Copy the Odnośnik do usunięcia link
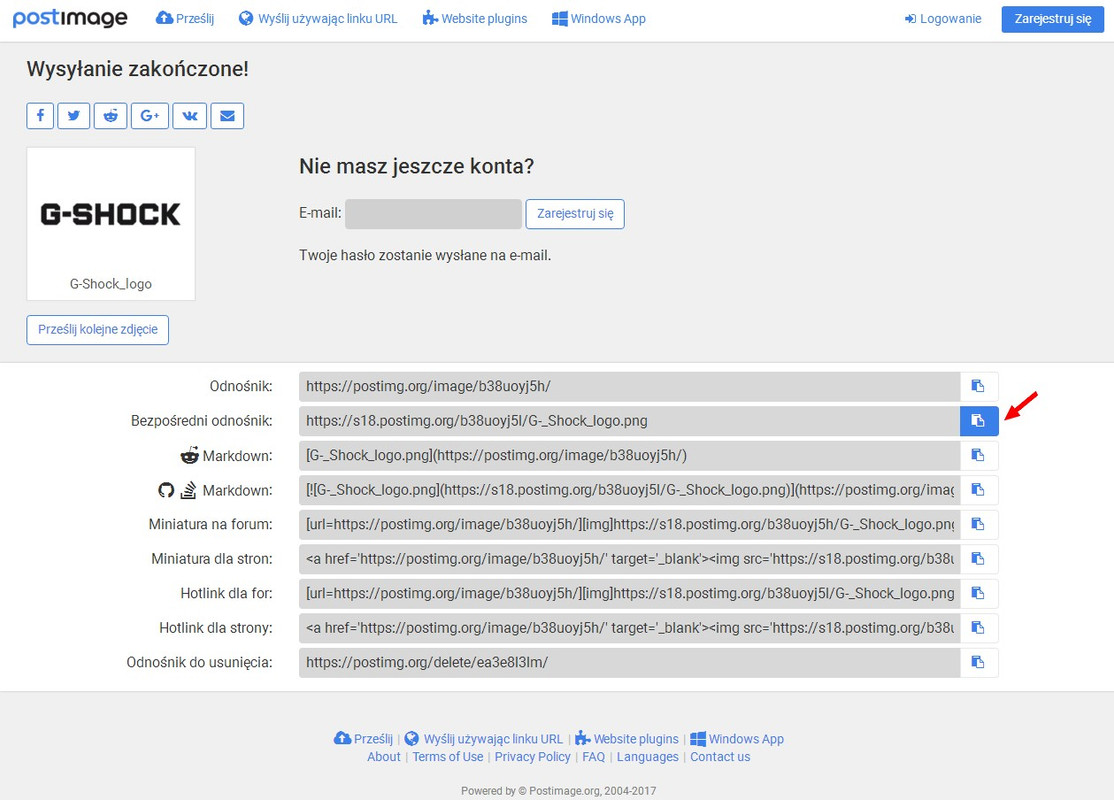Viewport: 1114px width, 800px height. (979, 662)
